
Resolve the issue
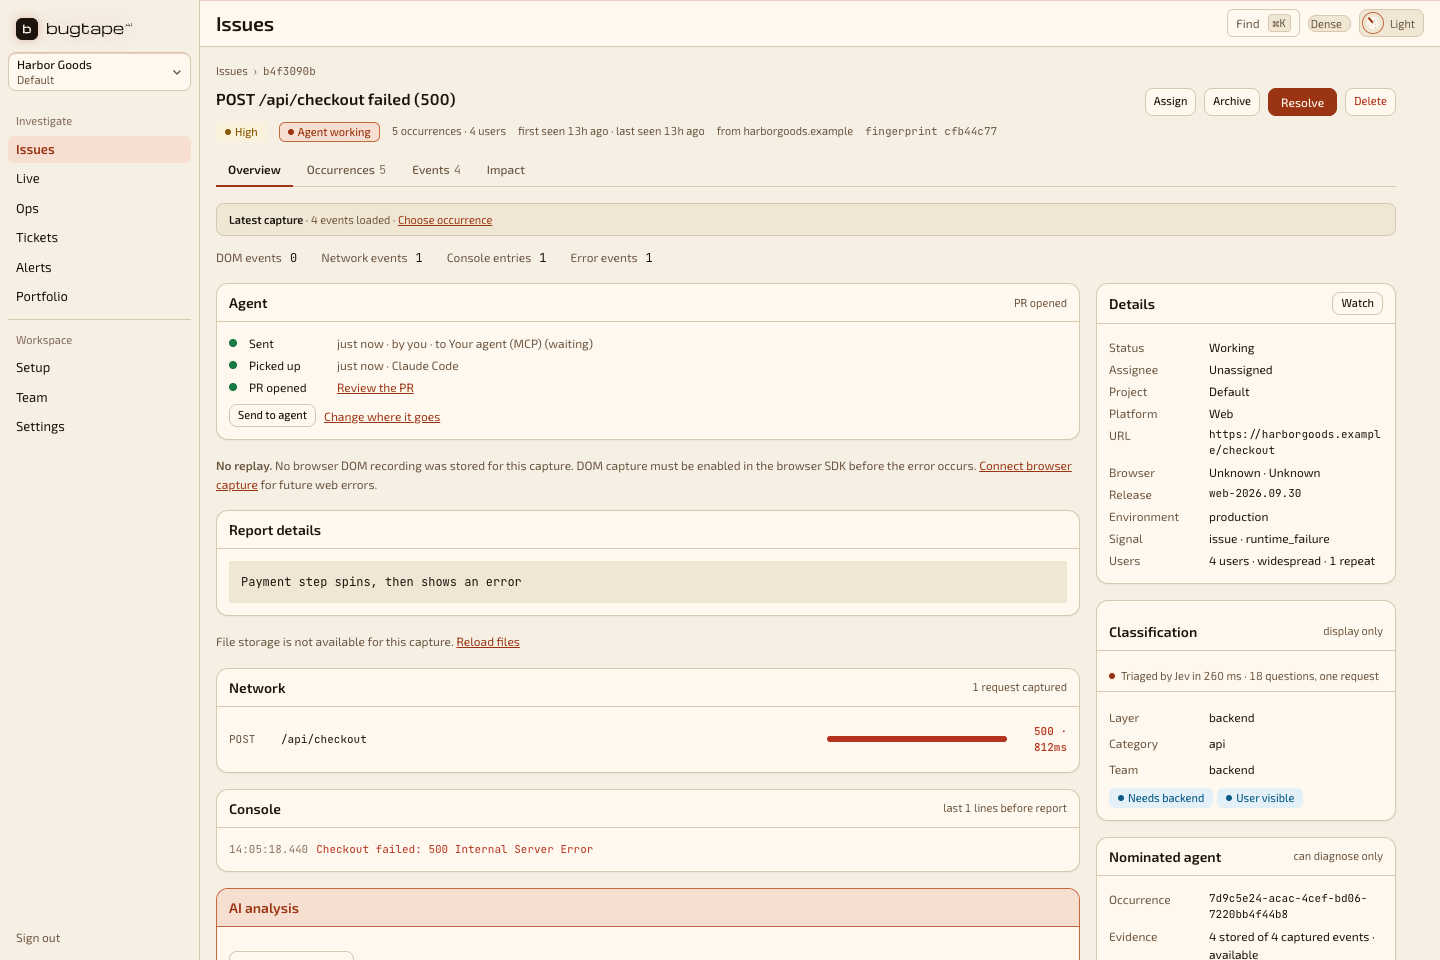pos(1302,102)
